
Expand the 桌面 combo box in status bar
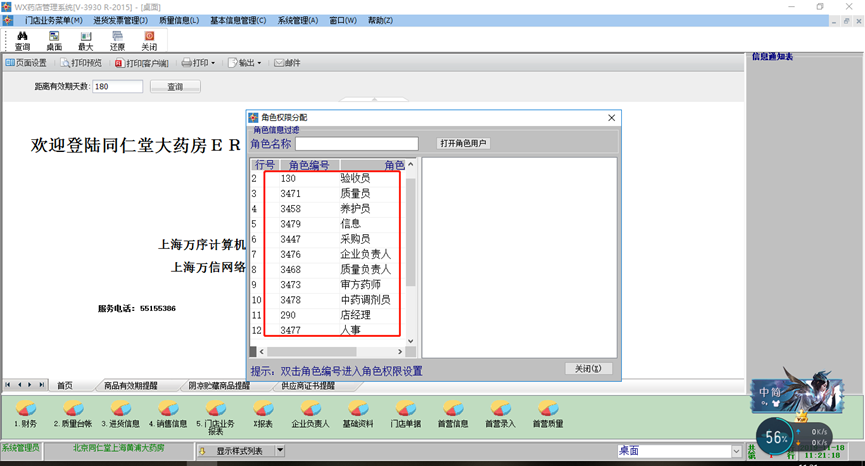click(736, 451)
